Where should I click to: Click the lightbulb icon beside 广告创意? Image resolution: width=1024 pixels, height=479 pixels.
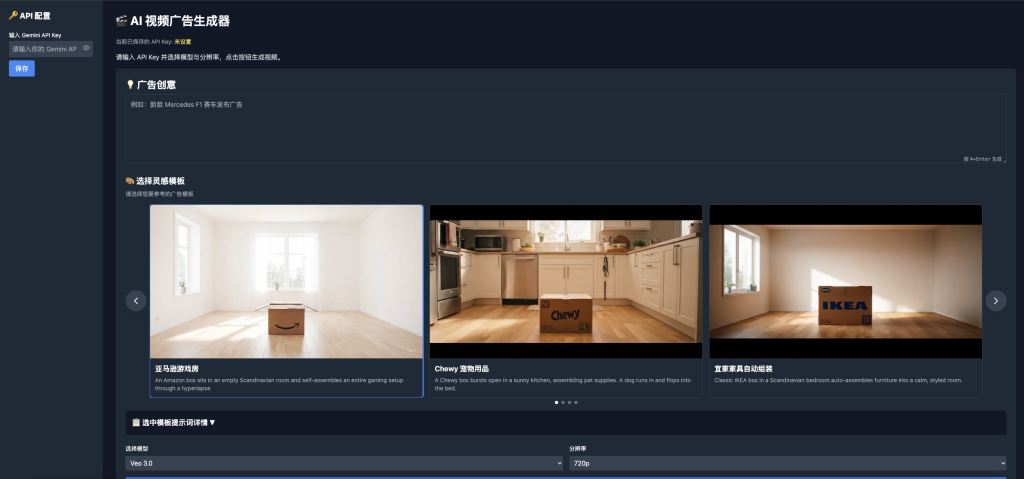point(130,85)
